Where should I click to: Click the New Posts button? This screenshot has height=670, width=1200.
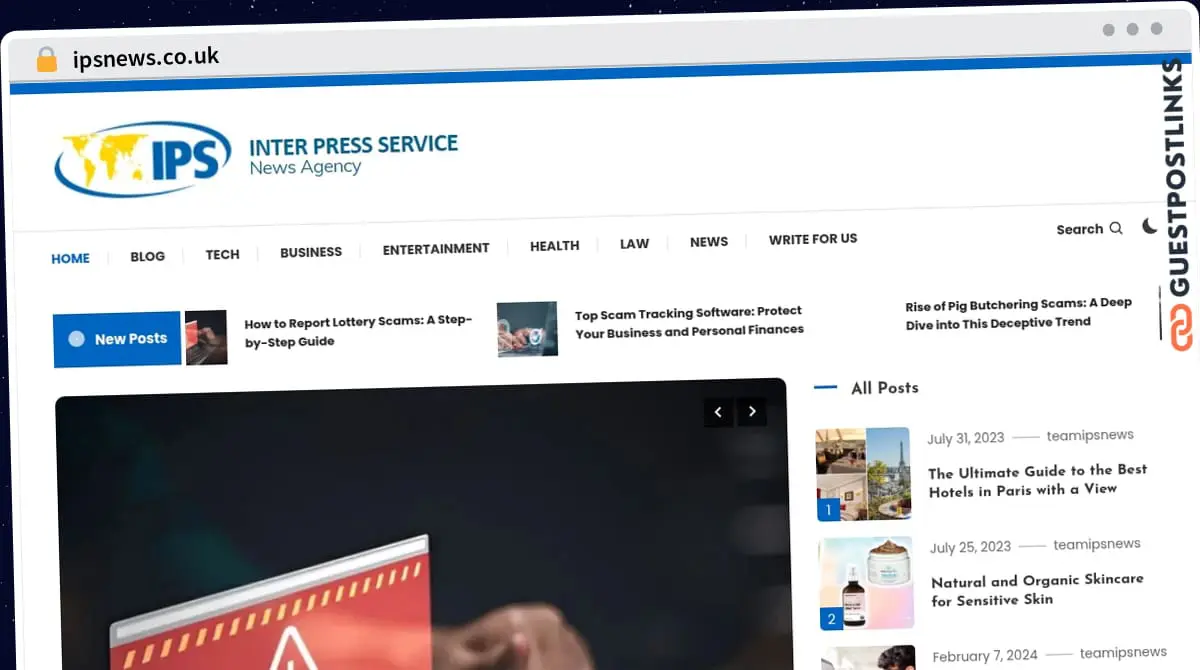[117, 339]
